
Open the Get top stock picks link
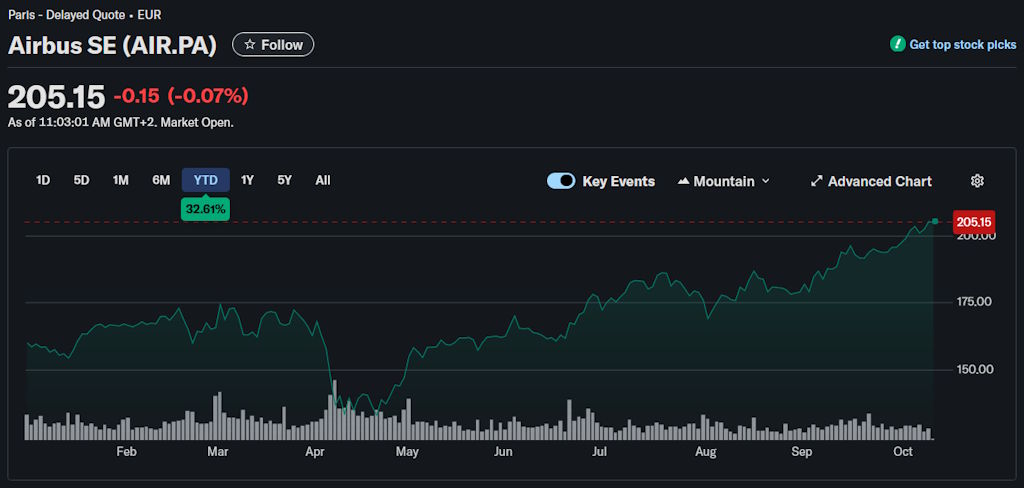(x=962, y=45)
